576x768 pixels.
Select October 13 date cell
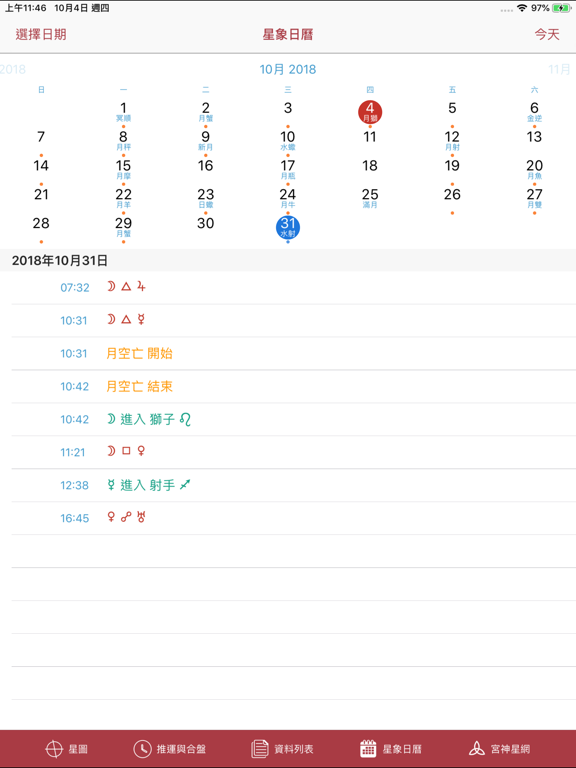click(534, 137)
